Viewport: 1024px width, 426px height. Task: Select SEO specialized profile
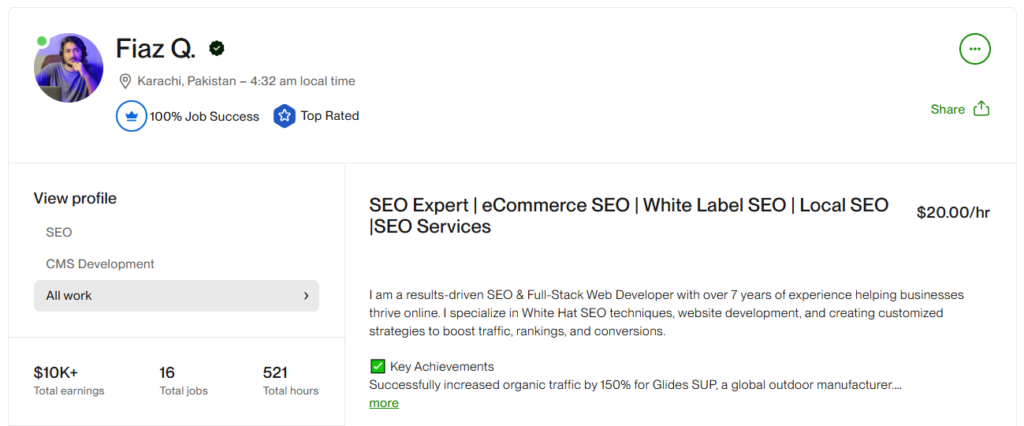(x=59, y=233)
